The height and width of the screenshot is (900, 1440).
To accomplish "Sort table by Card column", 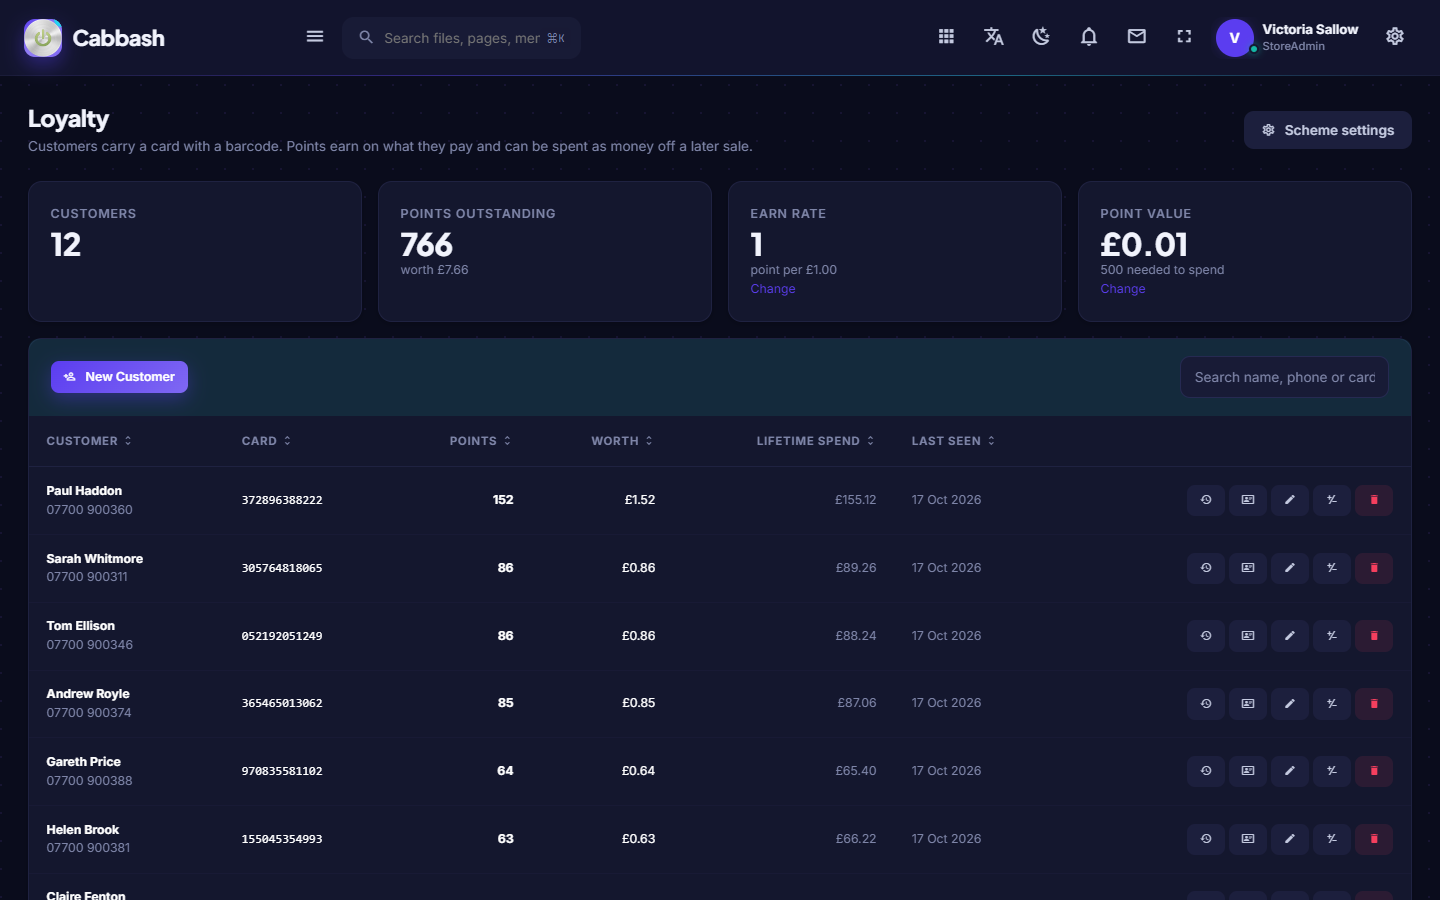I will point(266,441).
